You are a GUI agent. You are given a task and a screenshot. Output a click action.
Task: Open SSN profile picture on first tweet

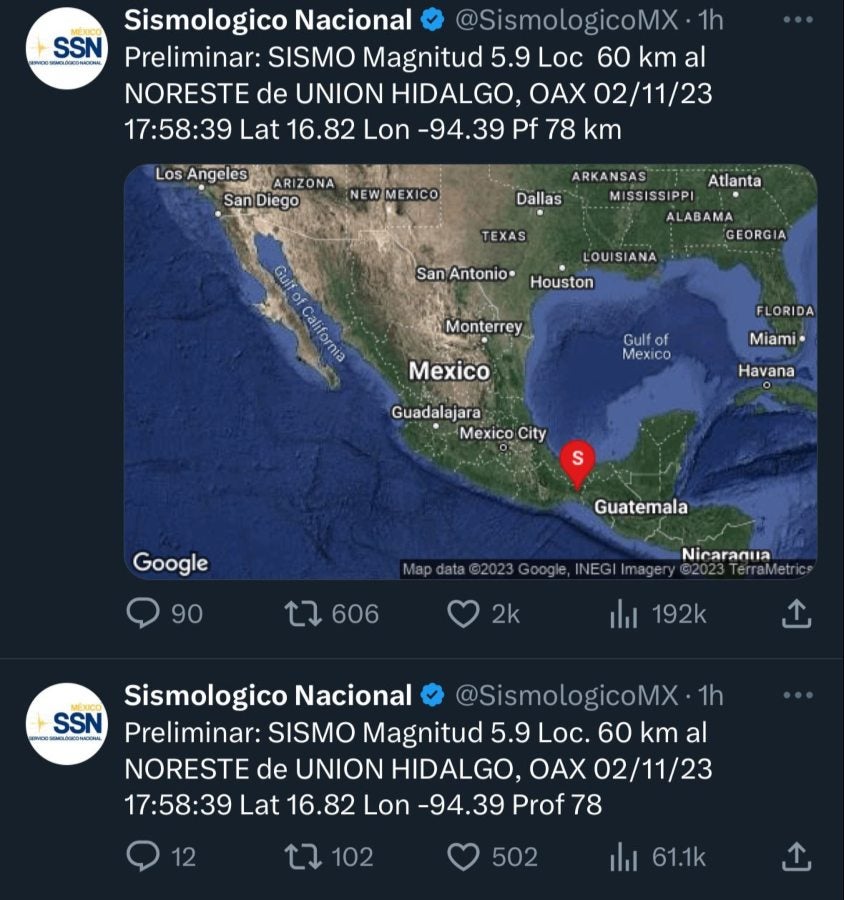[65, 48]
